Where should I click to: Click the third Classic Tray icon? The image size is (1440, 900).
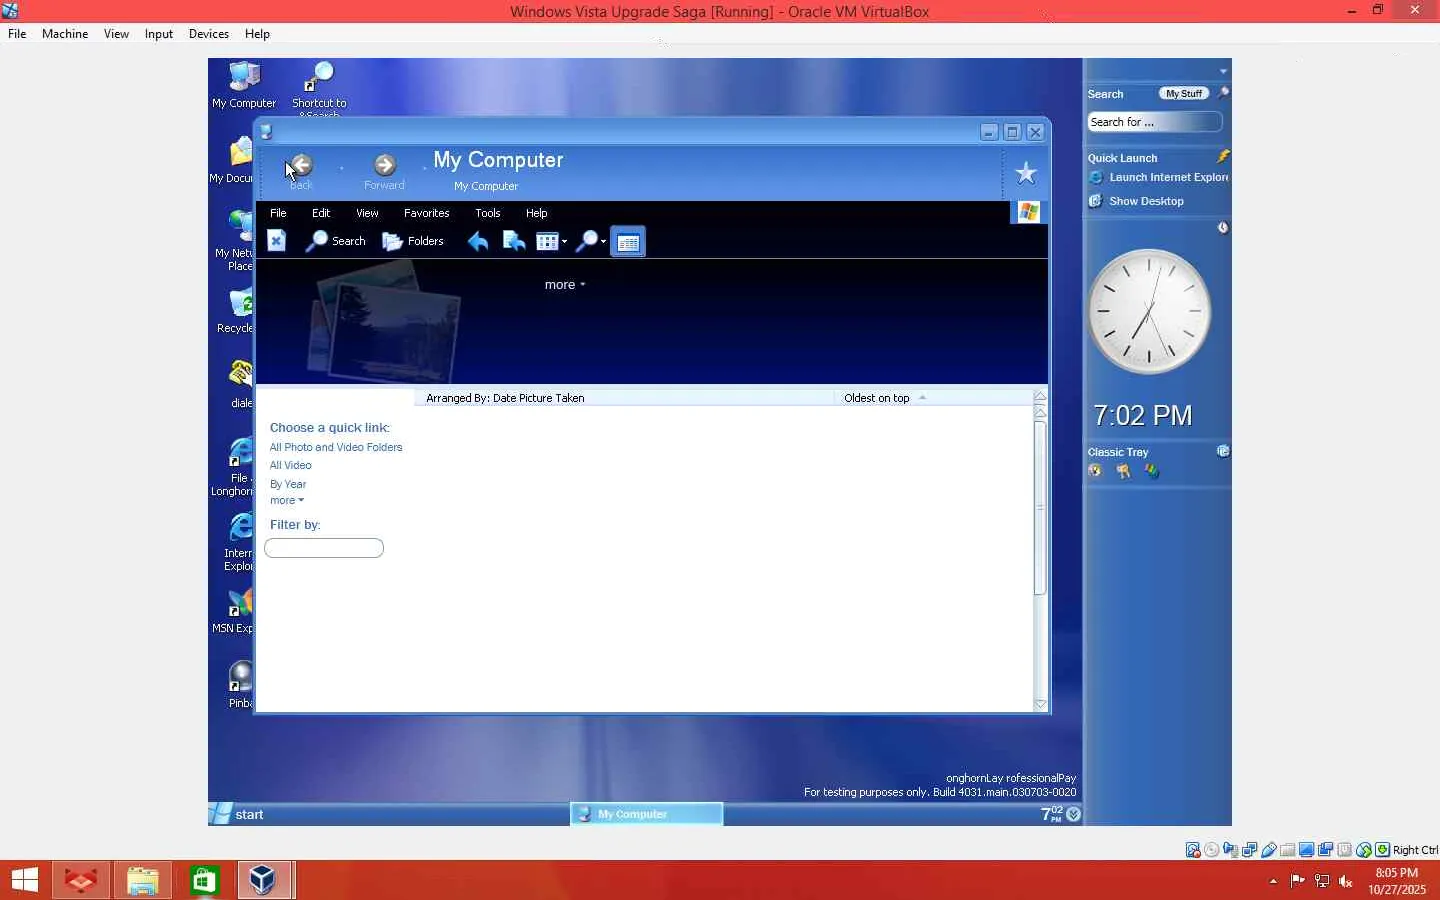[x=1153, y=471]
